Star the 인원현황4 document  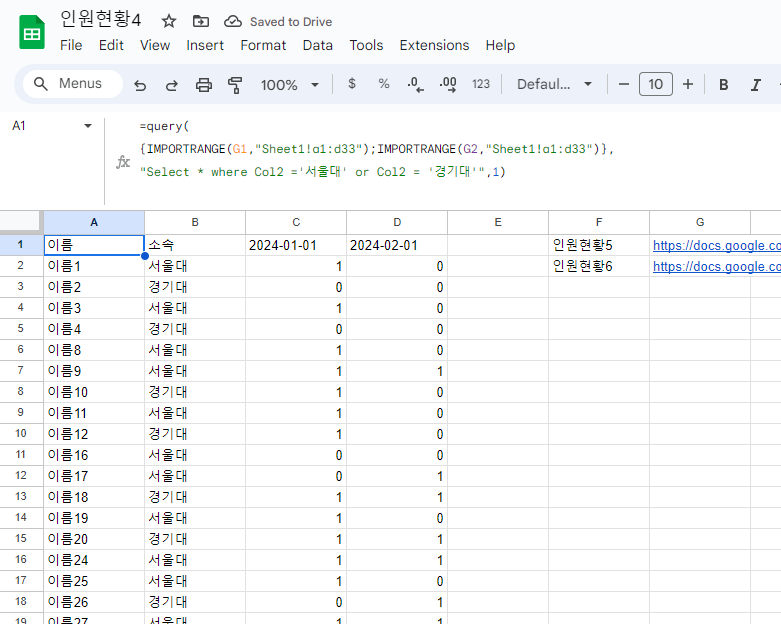tap(169, 21)
